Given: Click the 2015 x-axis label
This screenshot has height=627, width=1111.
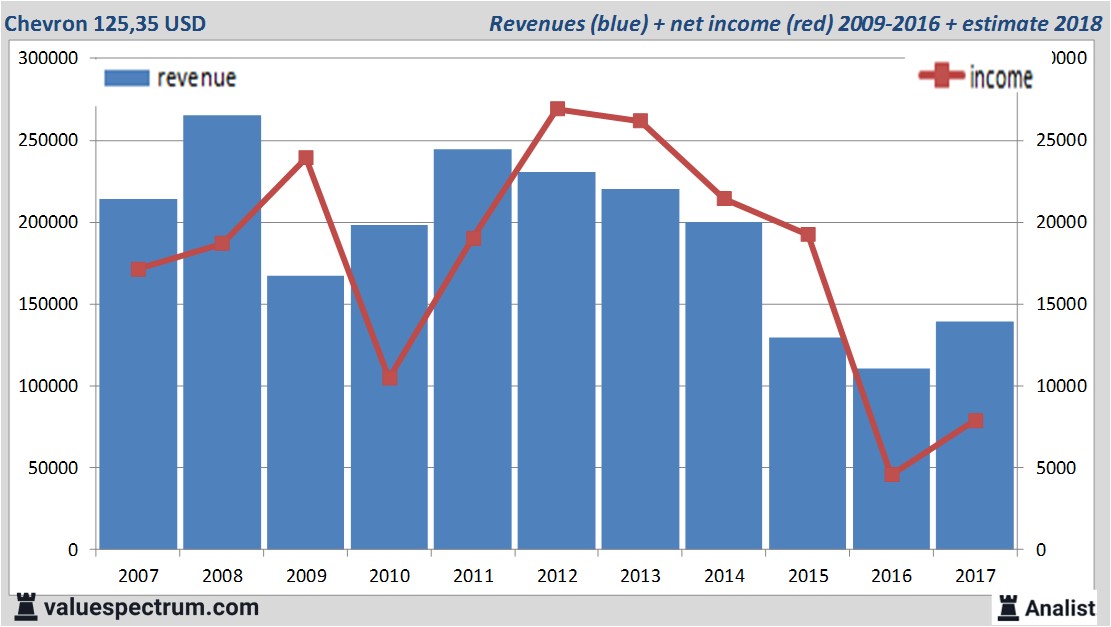Looking at the screenshot, I should (x=808, y=575).
